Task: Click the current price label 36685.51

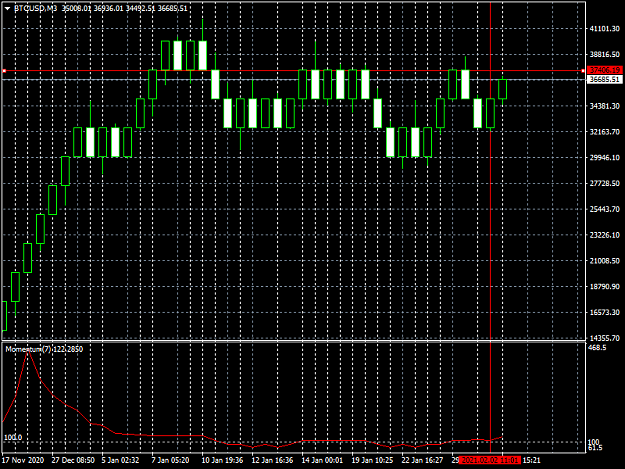Action: click(605, 80)
